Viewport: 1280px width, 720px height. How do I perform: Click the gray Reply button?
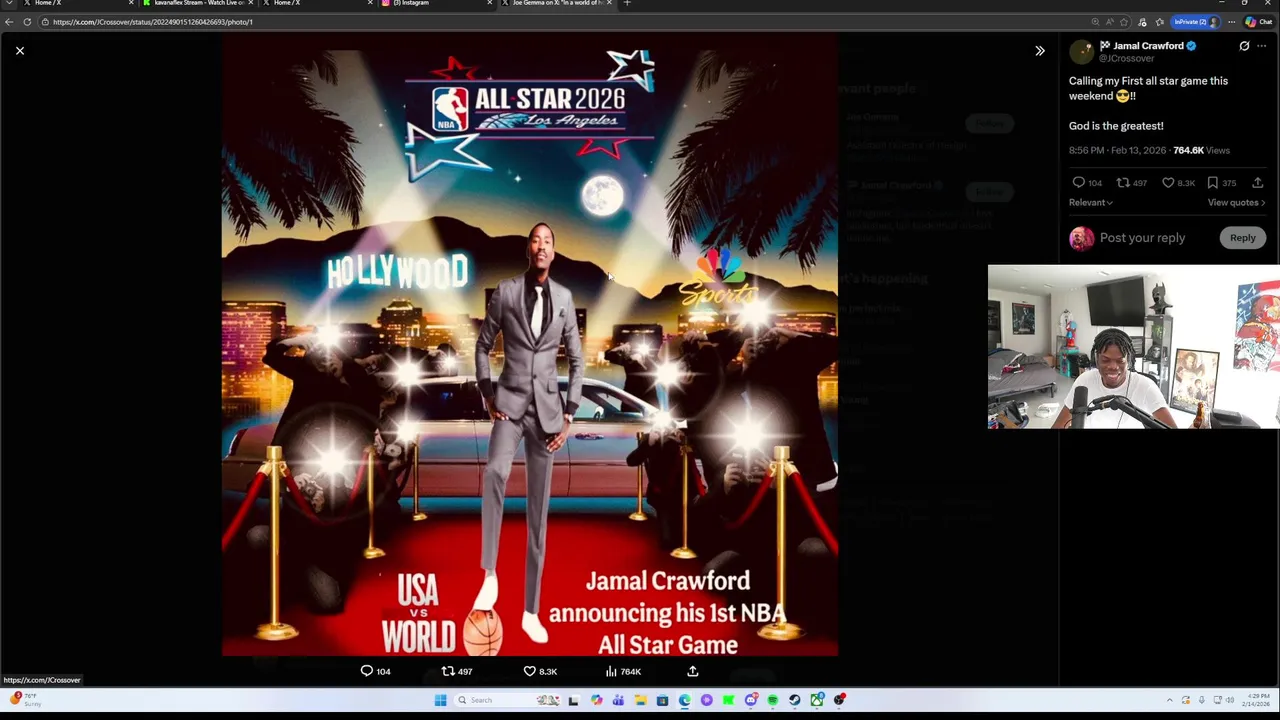coord(1242,238)
